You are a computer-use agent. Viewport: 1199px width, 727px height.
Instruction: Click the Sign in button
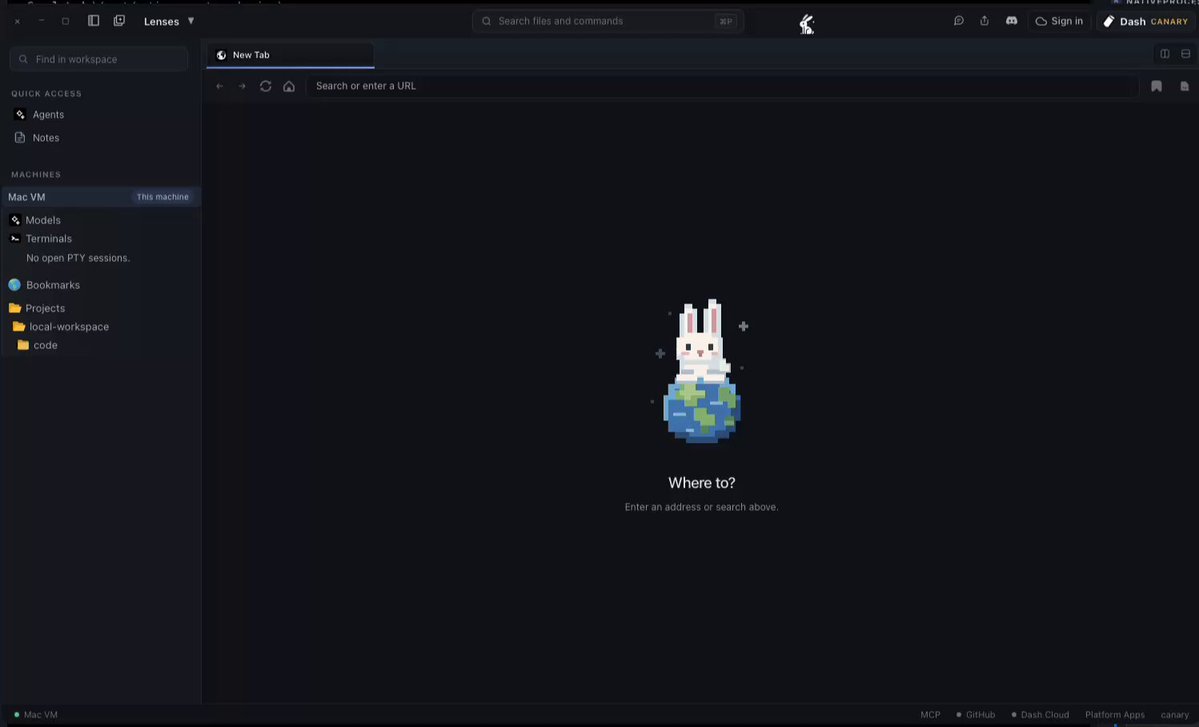click(1059, 21)
